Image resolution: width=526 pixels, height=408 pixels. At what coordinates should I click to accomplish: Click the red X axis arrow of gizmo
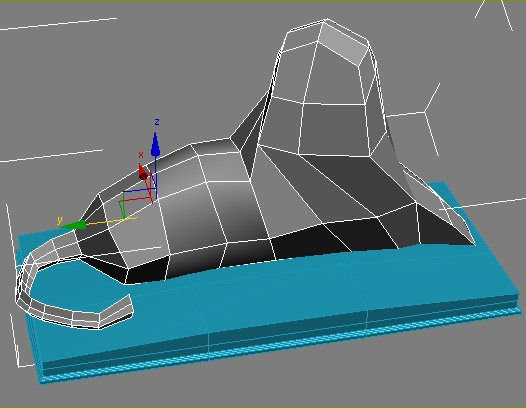tap(143, 172)
